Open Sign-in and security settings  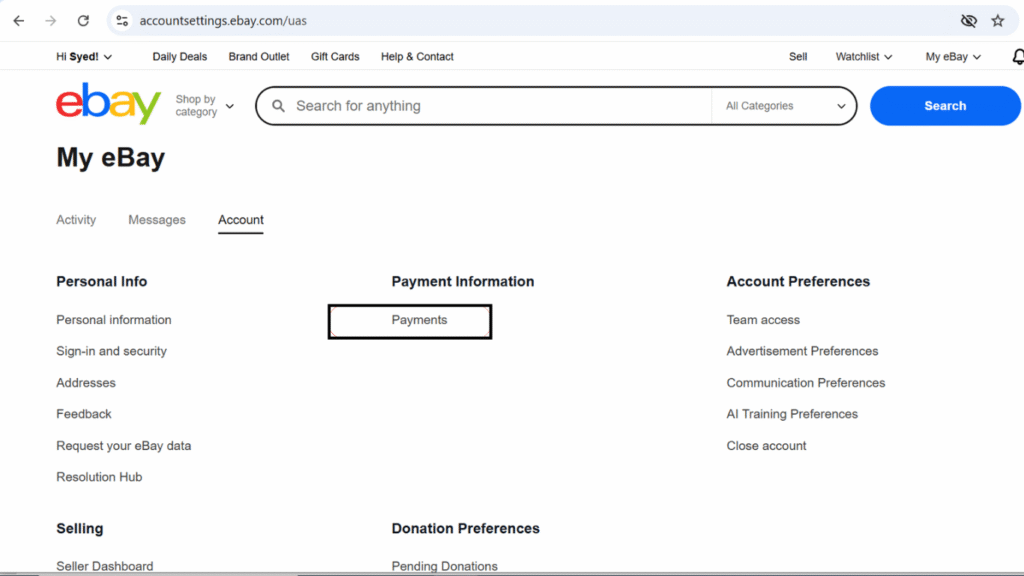tap(111, 351)
